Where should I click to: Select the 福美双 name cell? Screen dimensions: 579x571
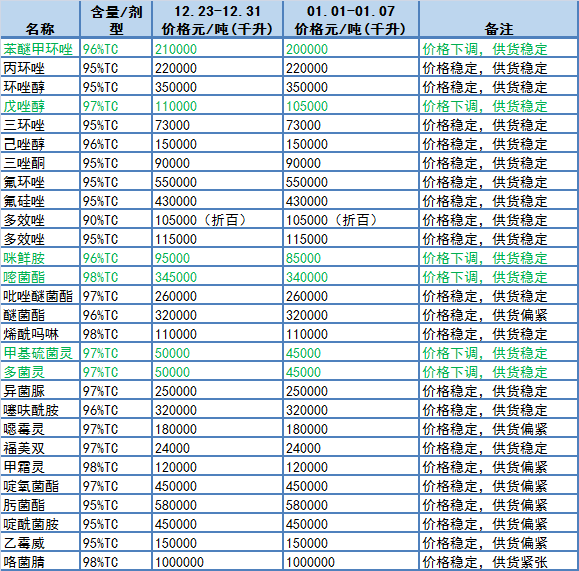[x=40, y=448]
